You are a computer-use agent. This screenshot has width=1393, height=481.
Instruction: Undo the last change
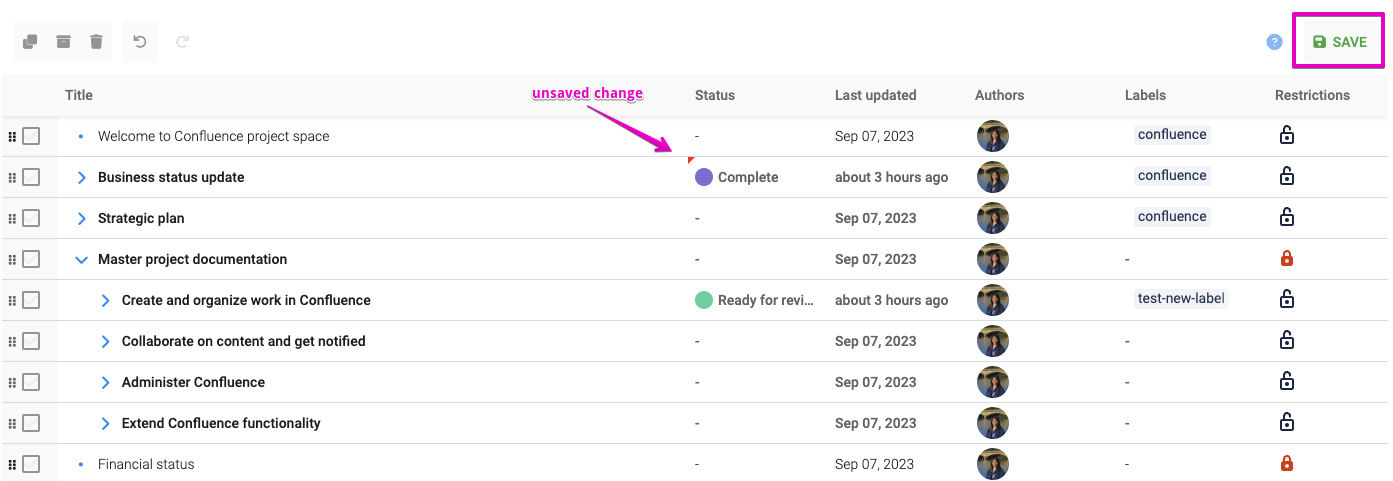[x=140, y=42]
